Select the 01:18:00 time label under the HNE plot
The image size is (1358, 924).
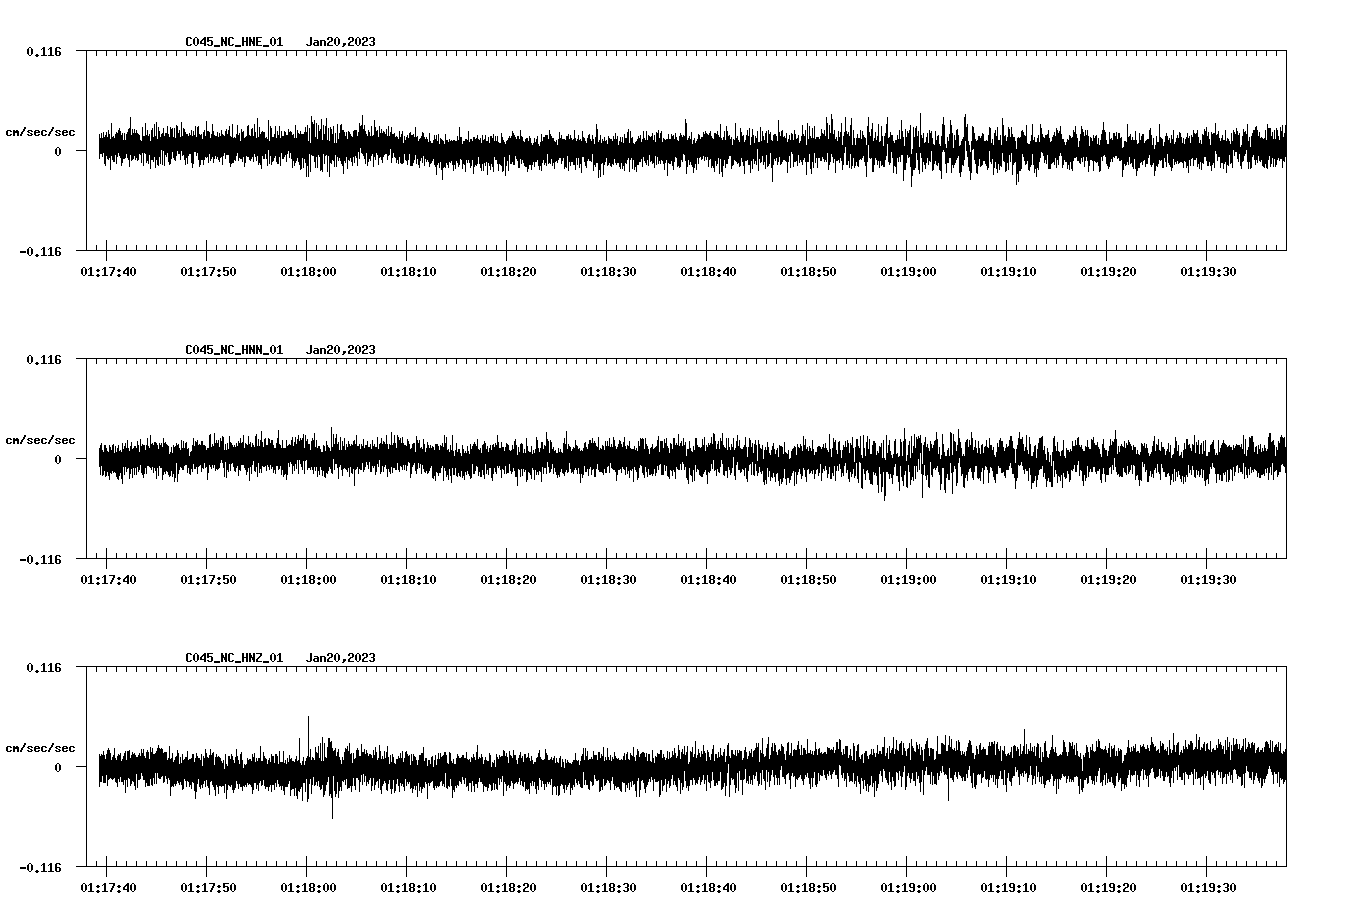coord(308,272)
